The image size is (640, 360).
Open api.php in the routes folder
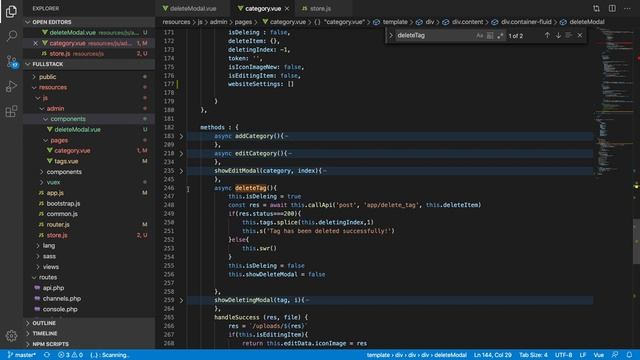[x=53, y=288]
